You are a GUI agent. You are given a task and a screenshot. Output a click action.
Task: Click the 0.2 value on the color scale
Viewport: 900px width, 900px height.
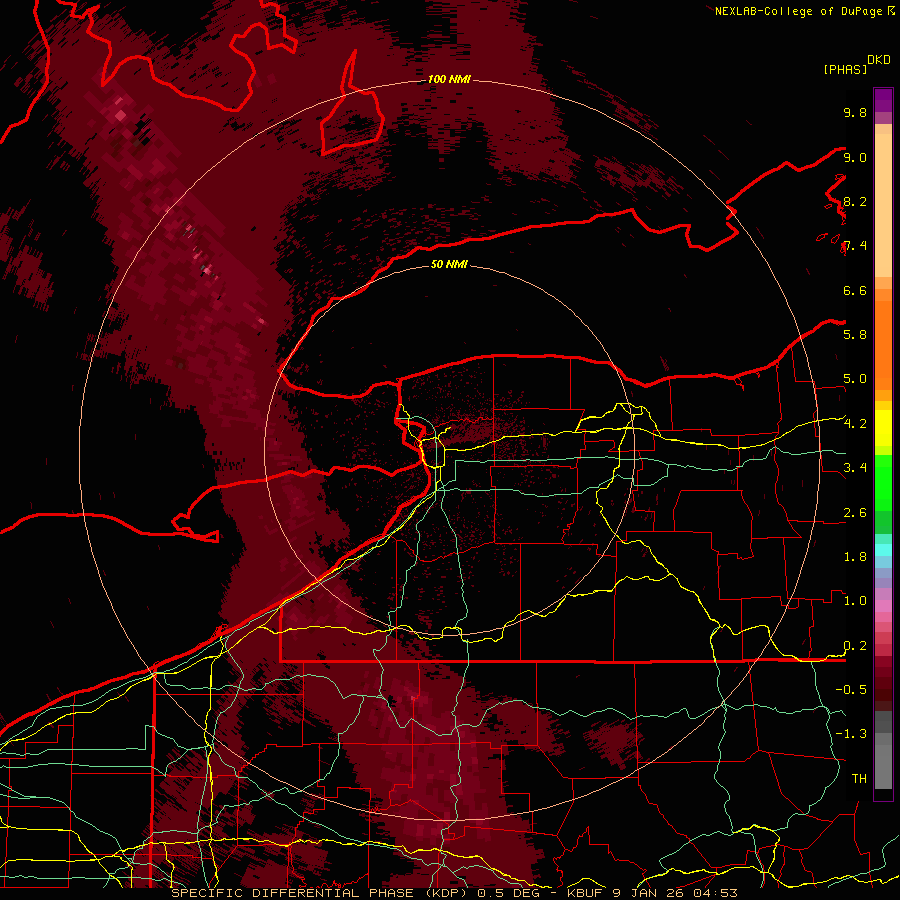[855, 646]
